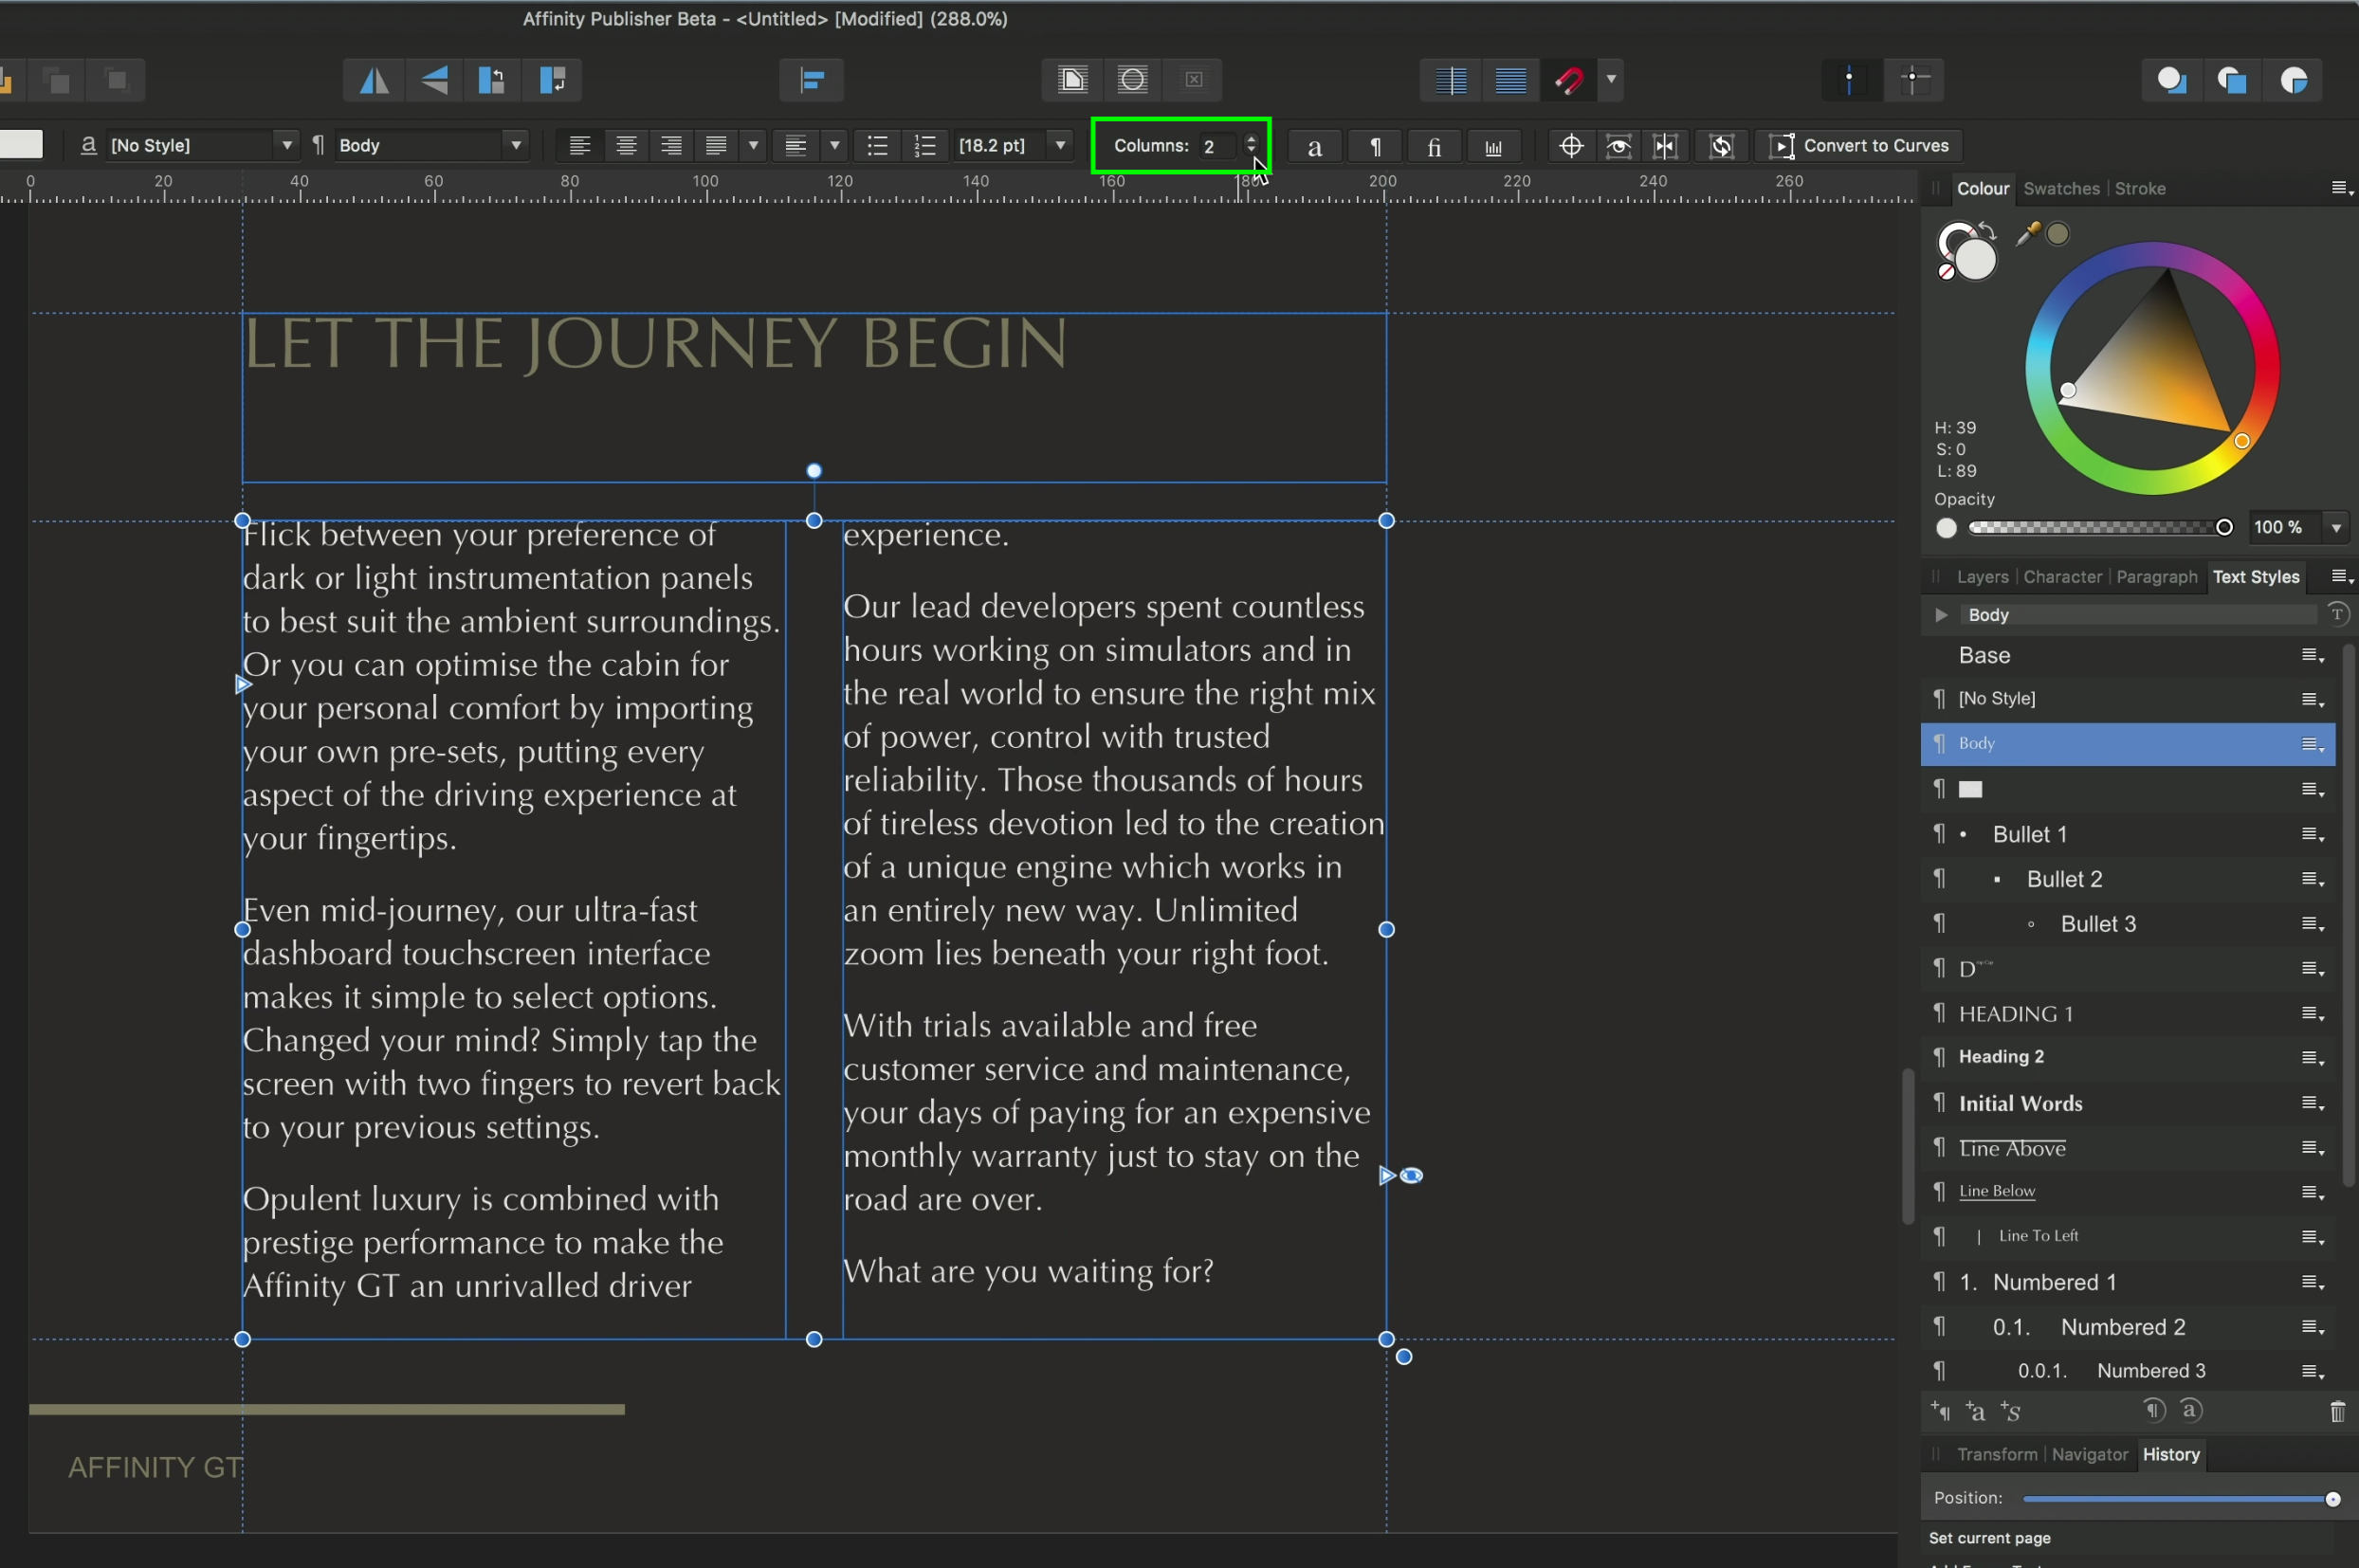2359x1568 pixels.
Task: Toggle the snapping magnet button
Action: [1569, 80]
